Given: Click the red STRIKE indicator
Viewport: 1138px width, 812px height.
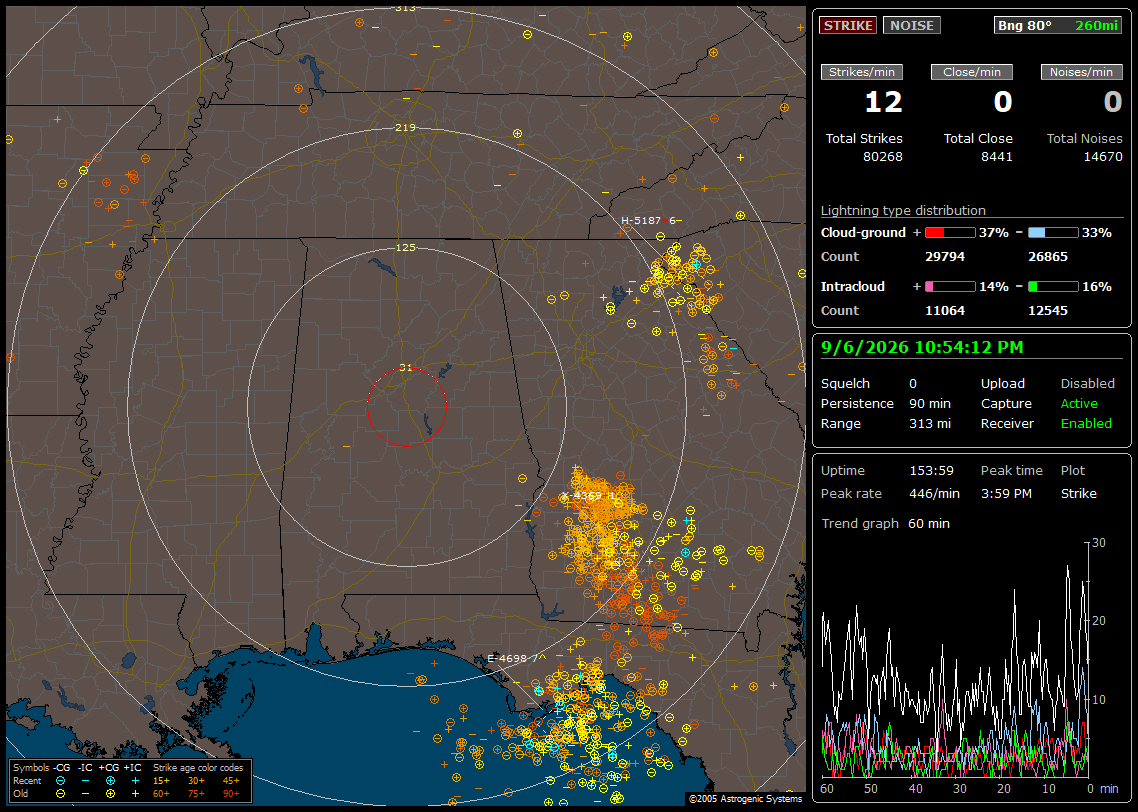Looking at the screenshot, I should 848,25.
